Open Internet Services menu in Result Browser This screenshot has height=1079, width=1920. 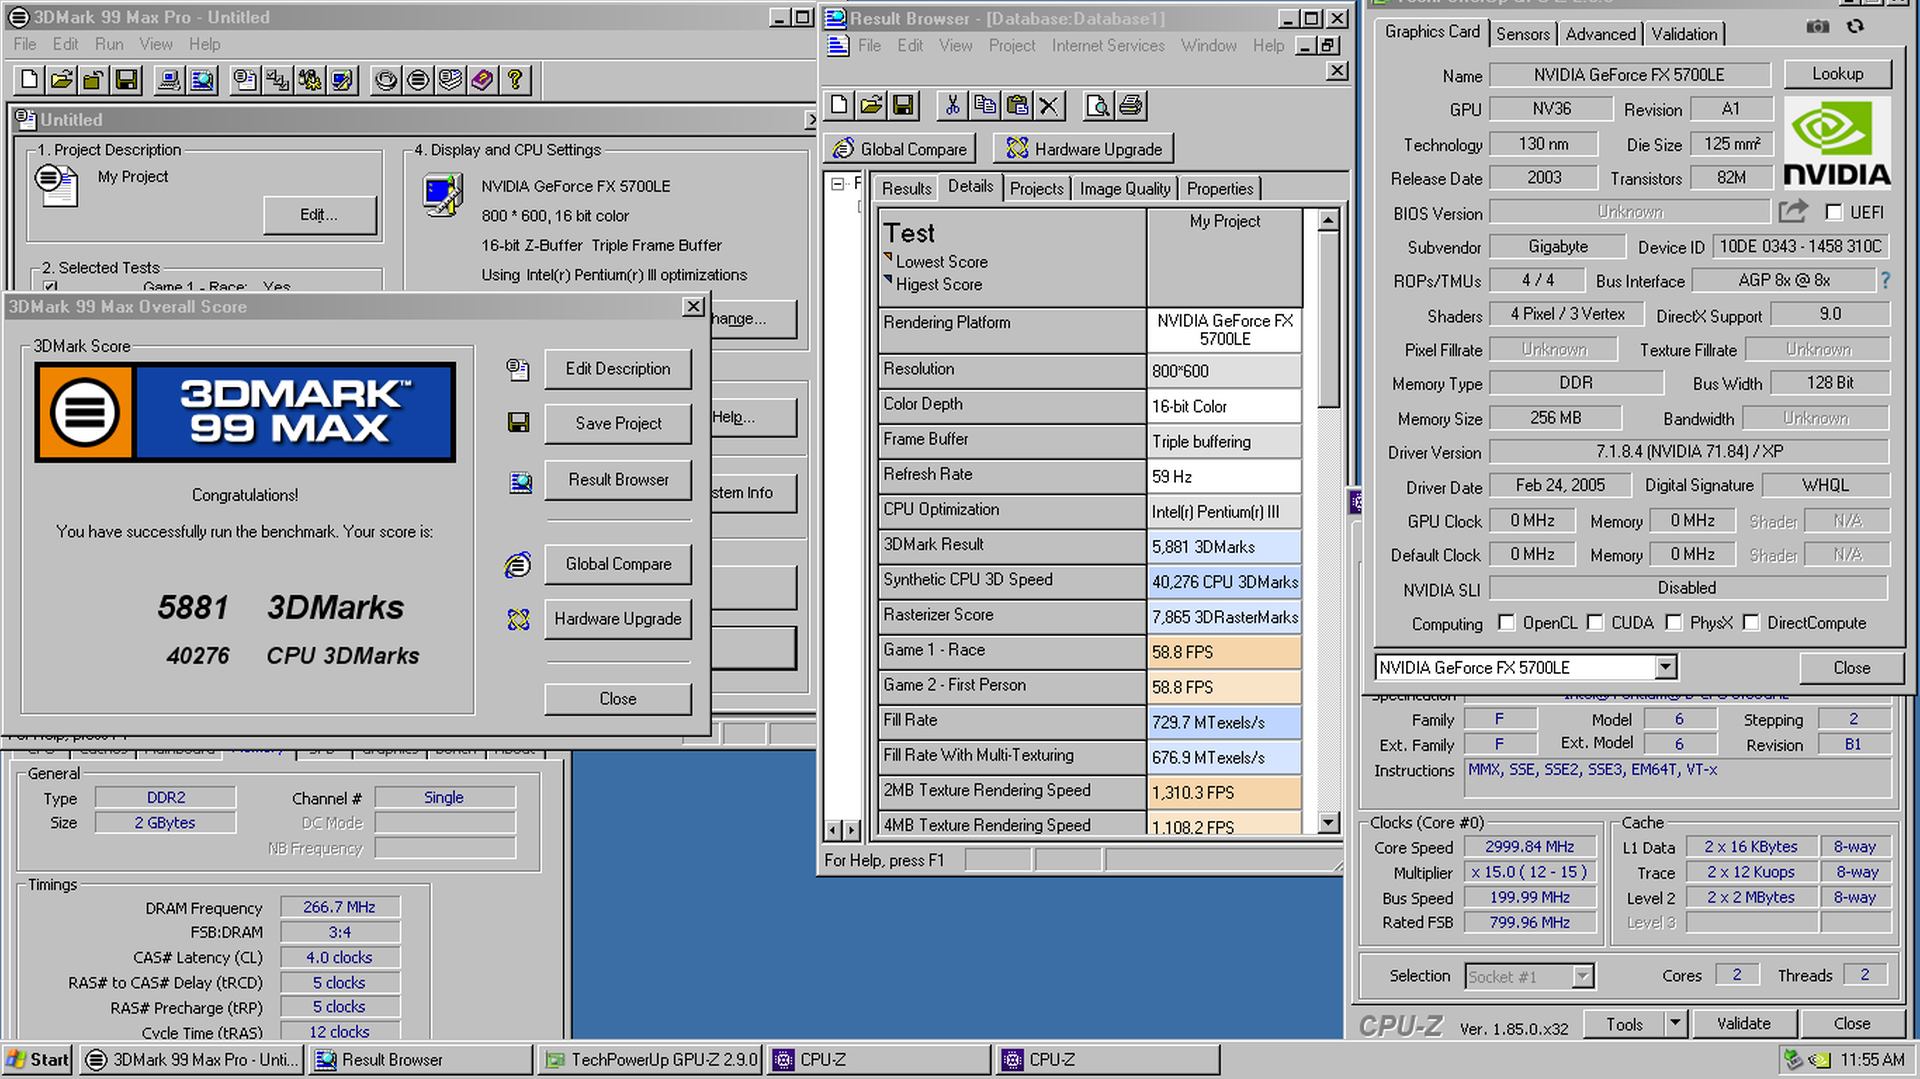click(x=1108, y=46)
